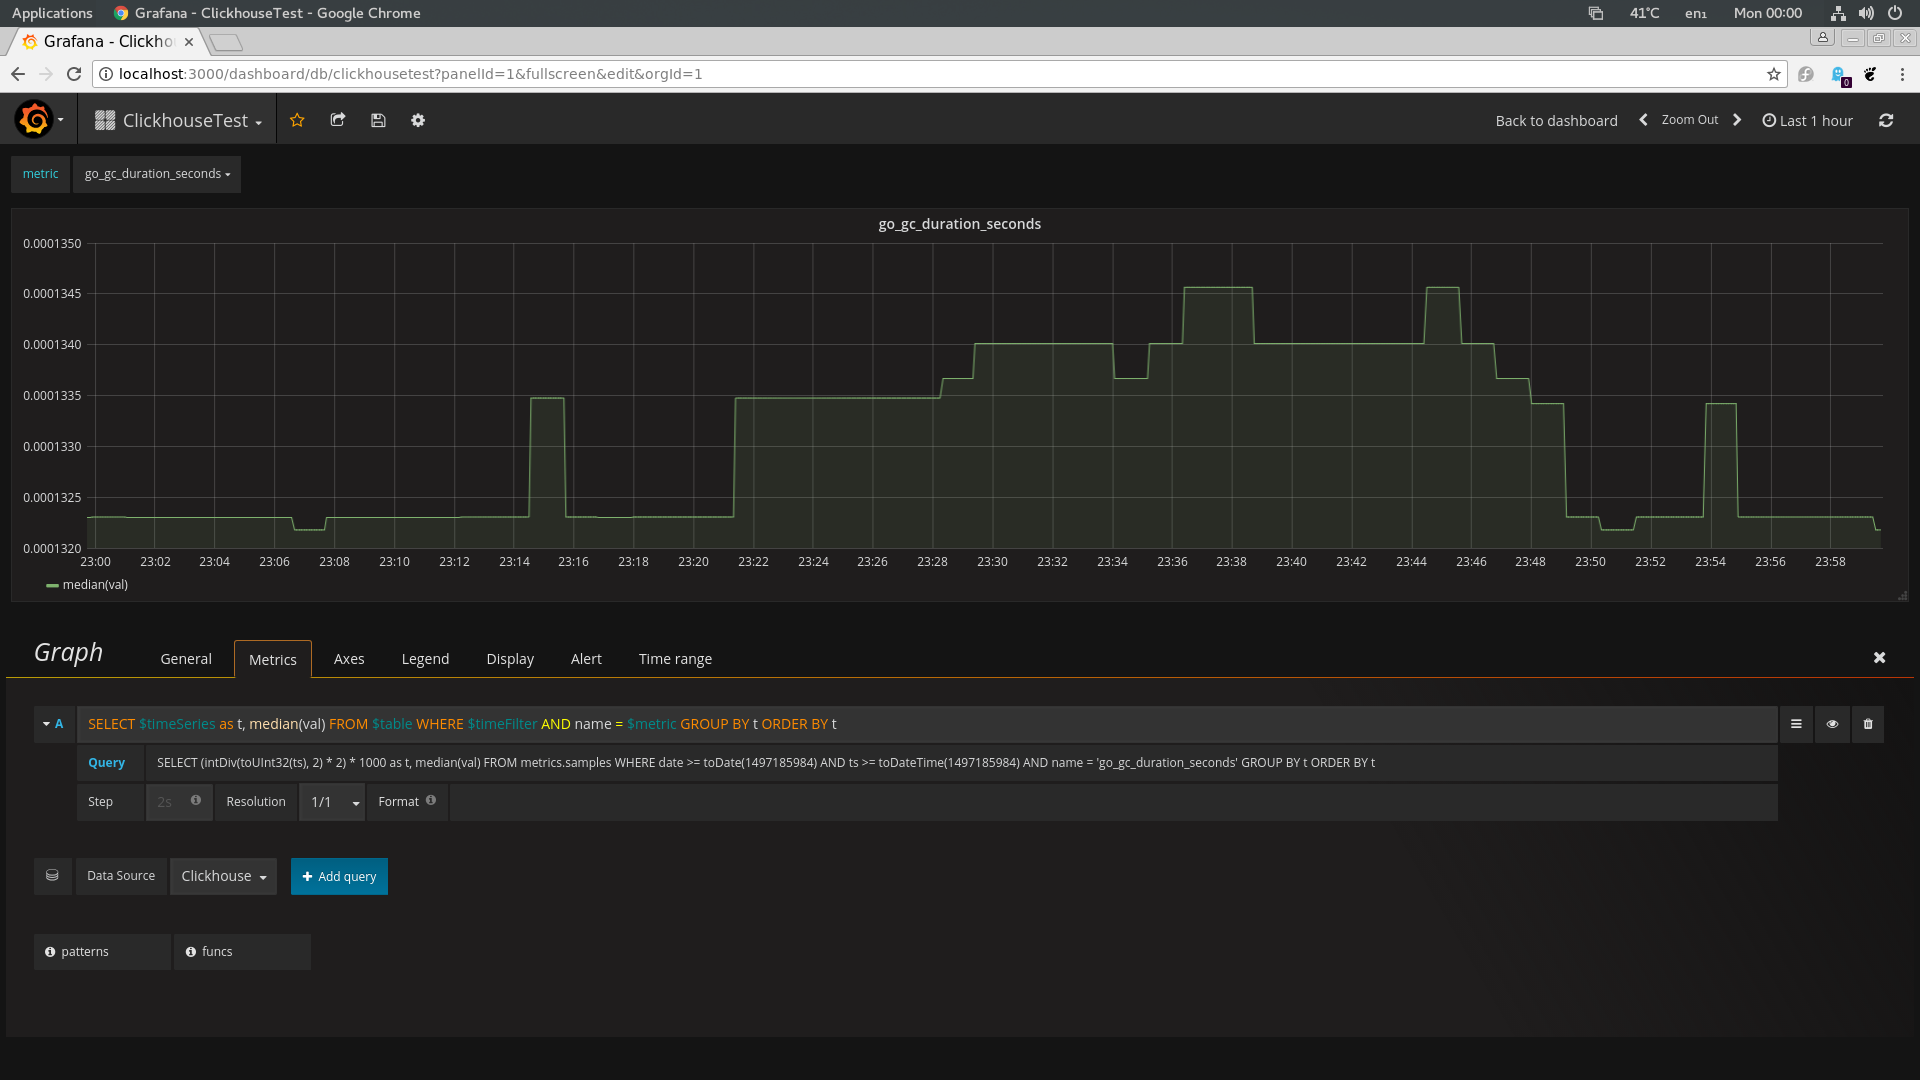This screenshot has height=1080, width=1920.
Task: Toggle the median(val) series in the legend
Action: 95,585
